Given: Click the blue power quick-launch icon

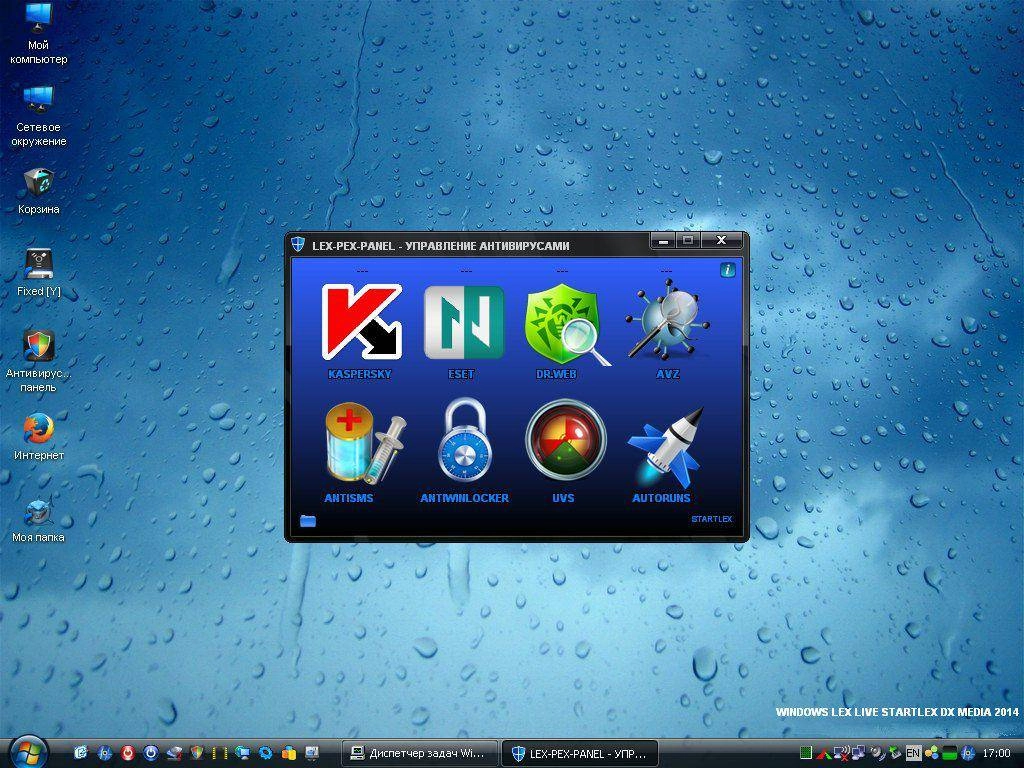Looking at the screenshot, I should 151,753.
